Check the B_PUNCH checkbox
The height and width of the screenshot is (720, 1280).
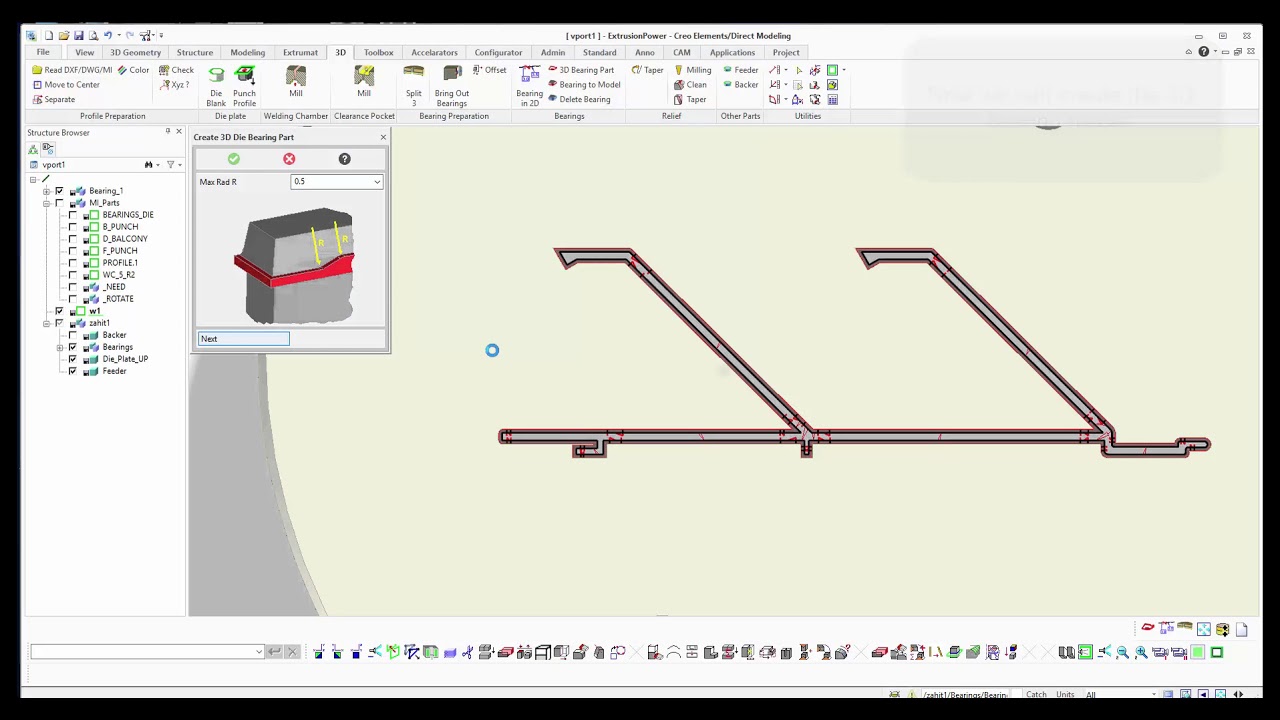pyautogui.click(x=72, y=227)
